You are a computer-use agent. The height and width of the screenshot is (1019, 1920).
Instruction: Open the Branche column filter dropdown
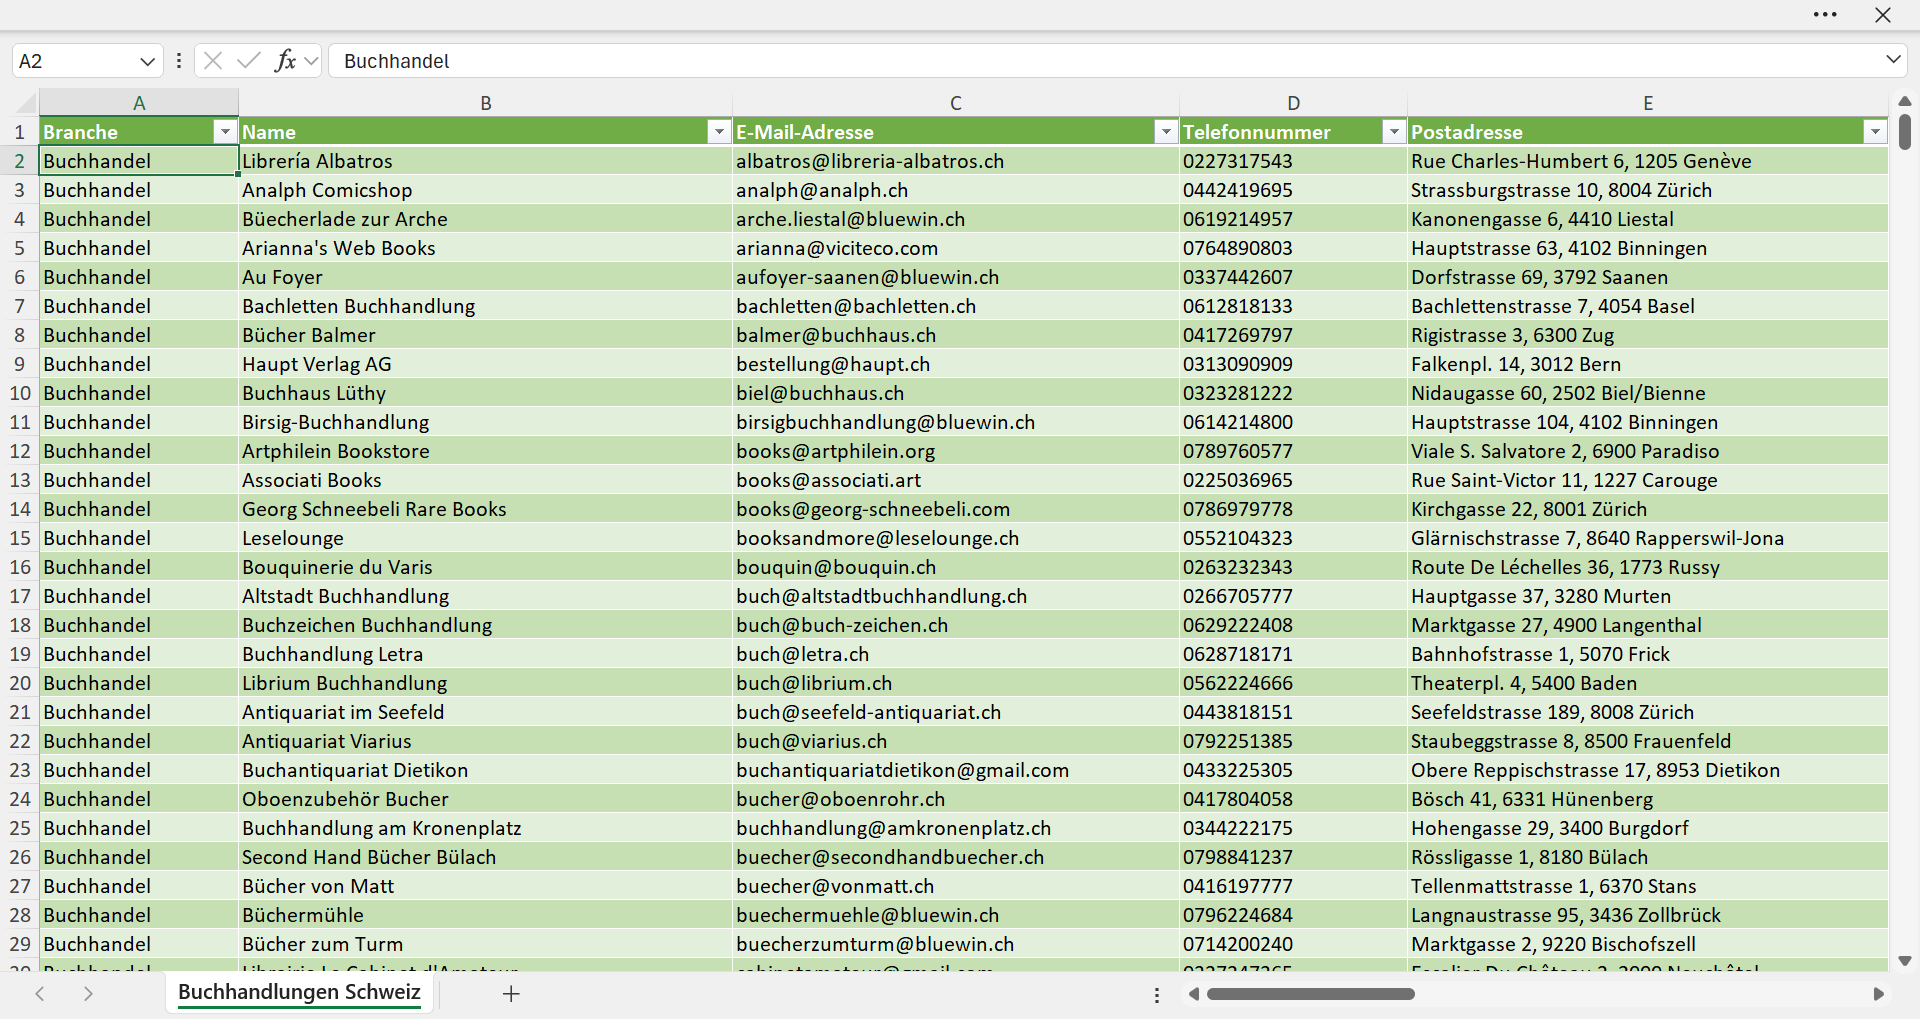point(225,132)
